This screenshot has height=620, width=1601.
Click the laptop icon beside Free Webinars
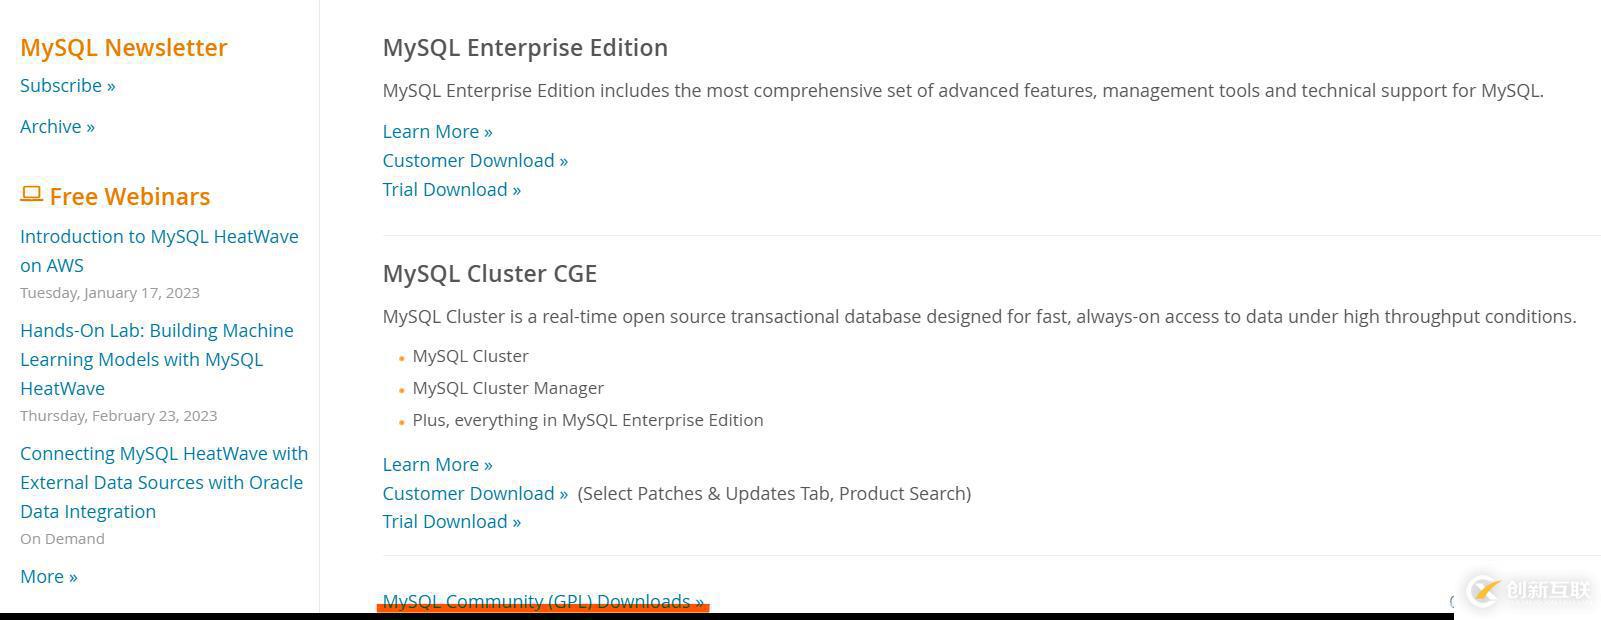point(31,194)
